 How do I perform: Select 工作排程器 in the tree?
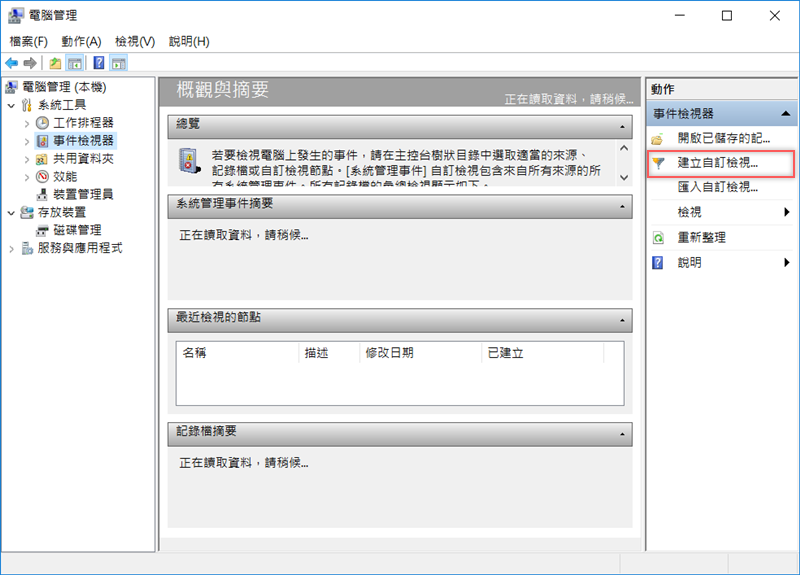84,123
